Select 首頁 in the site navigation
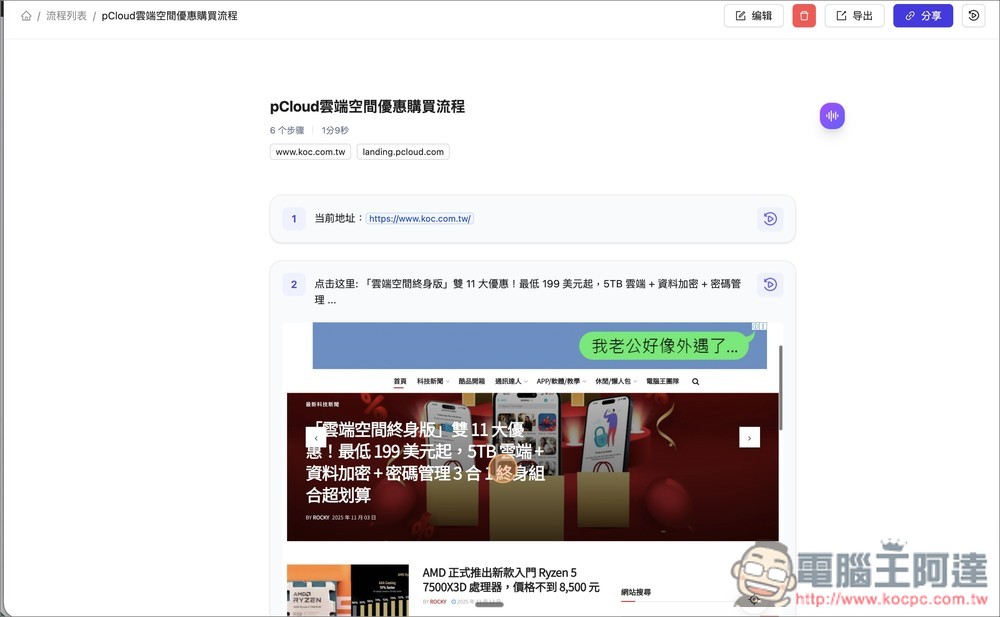 [399, 381]
